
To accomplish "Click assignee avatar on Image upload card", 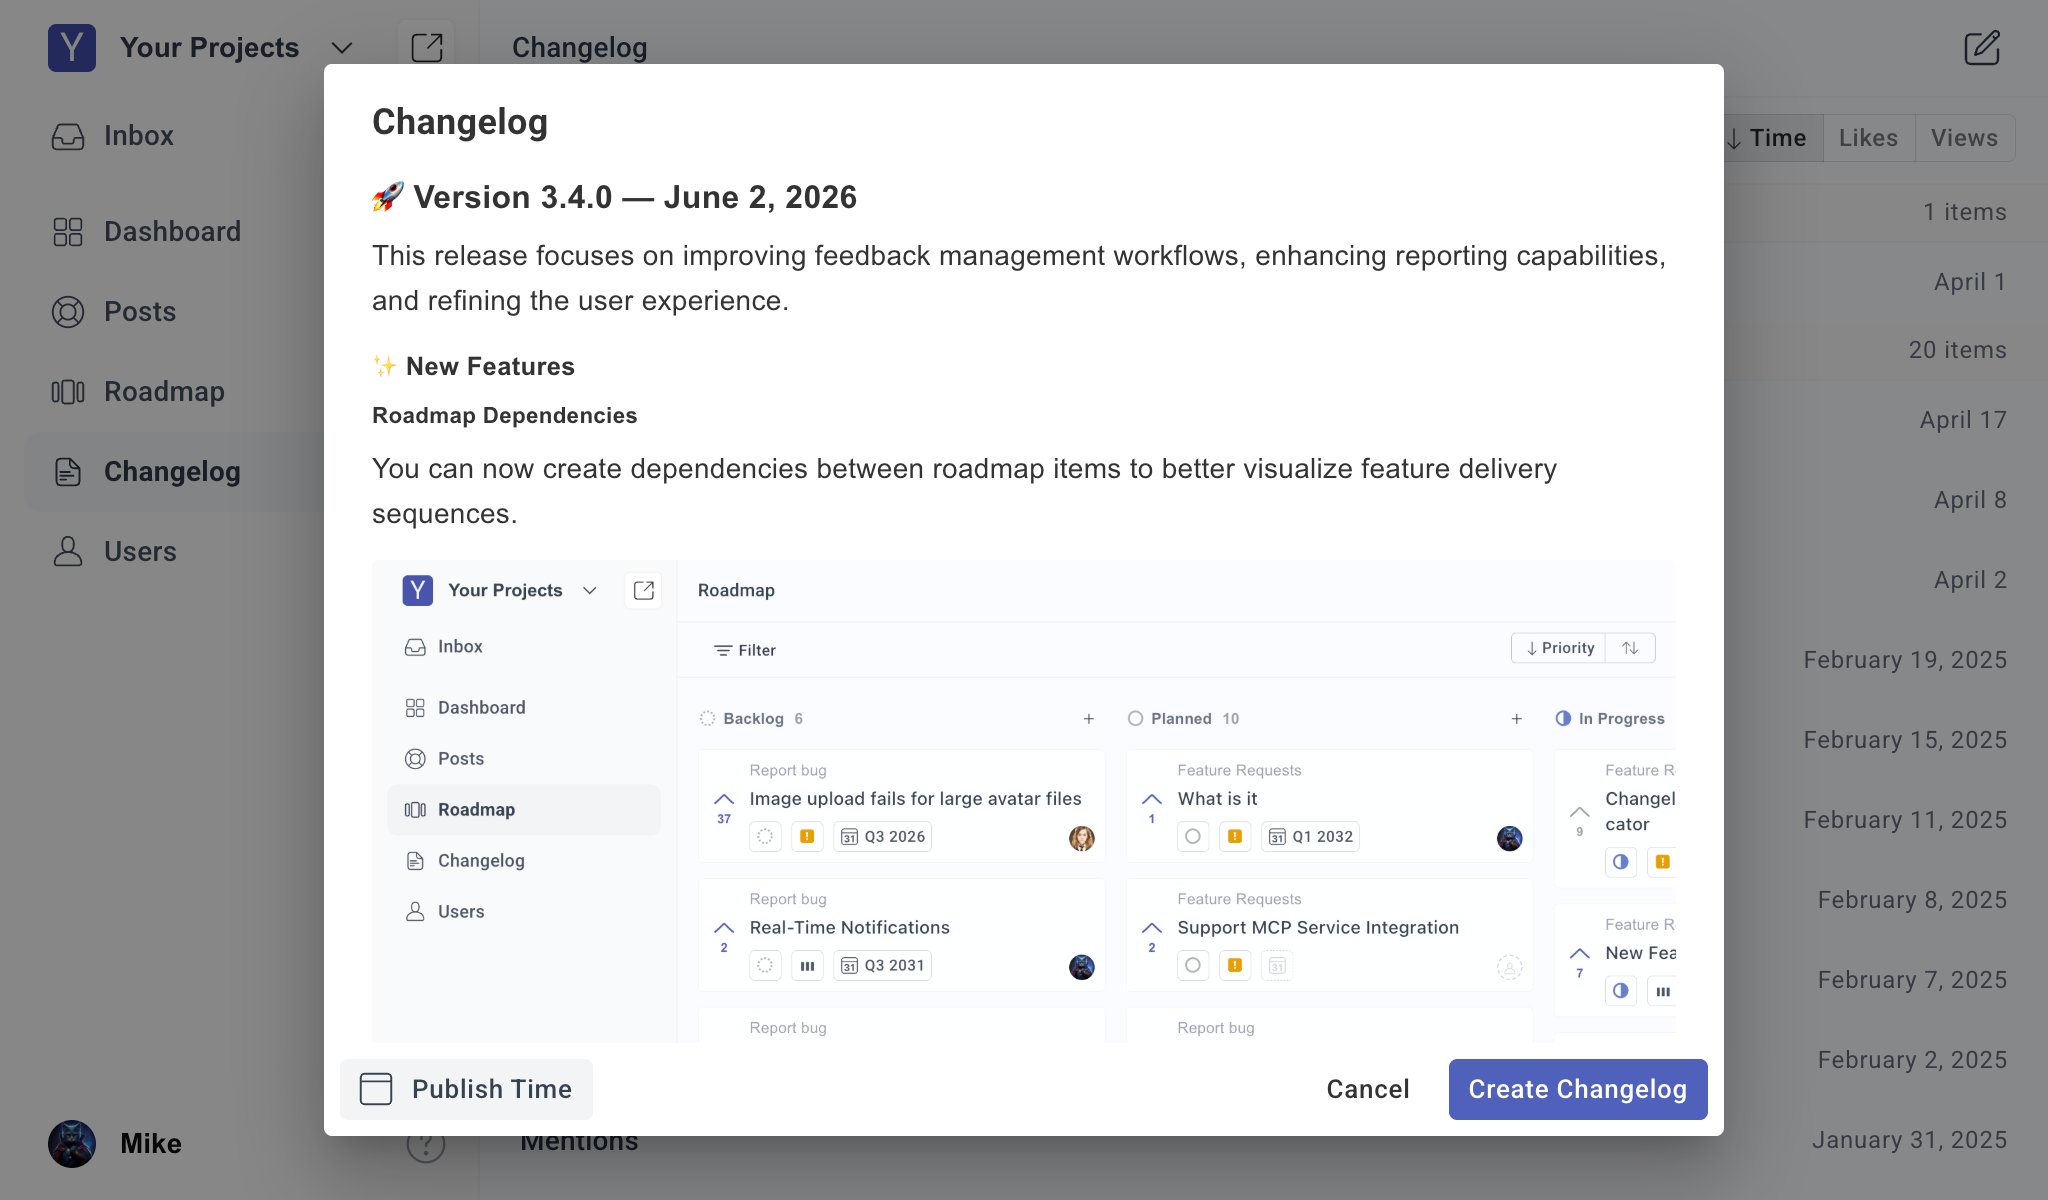I will click(x=1082, y=838).
